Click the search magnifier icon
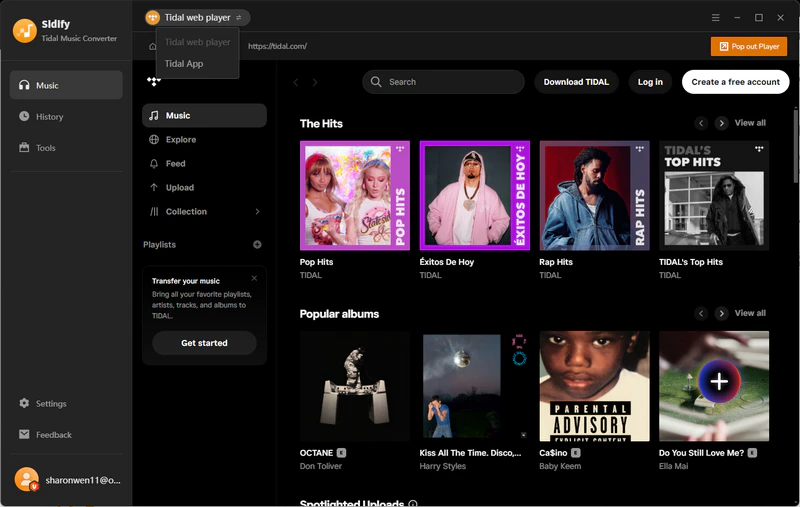 pyautogui.click(x=376, y=82)
